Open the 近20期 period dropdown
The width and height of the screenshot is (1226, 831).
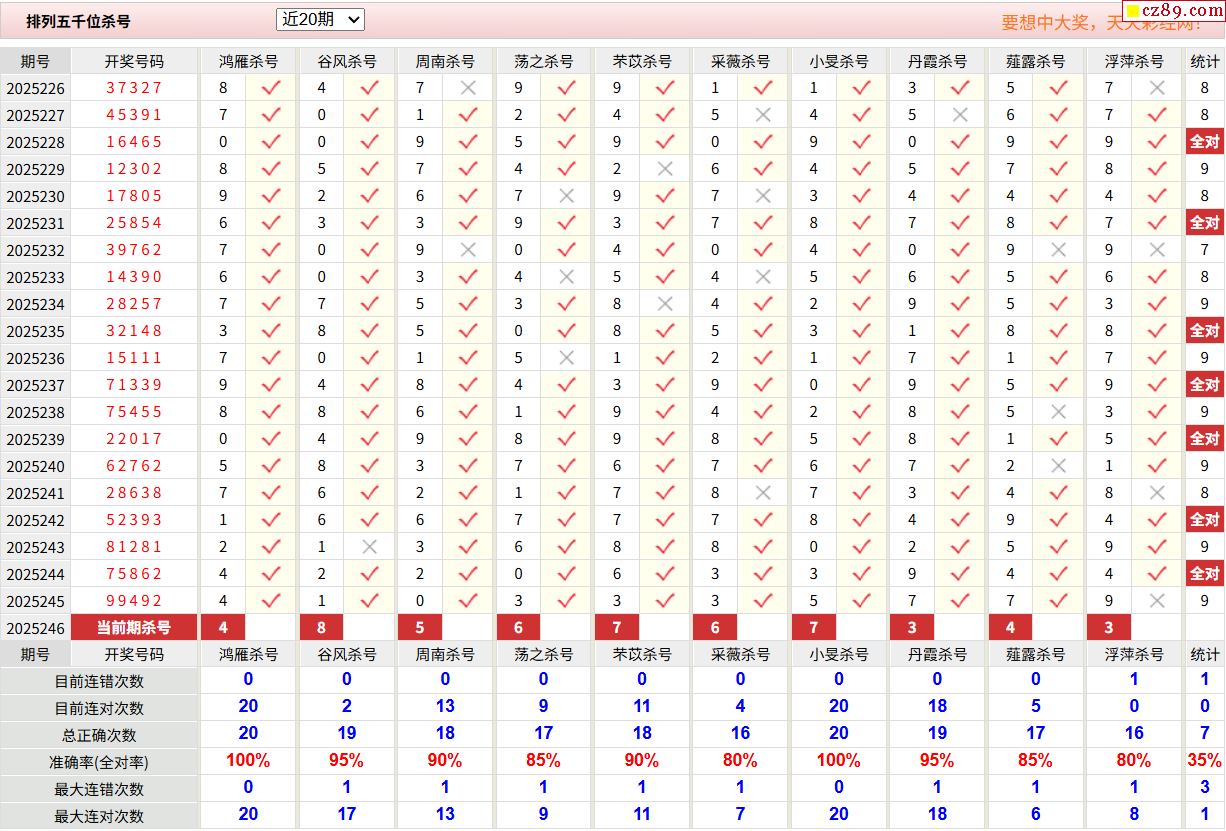[320, 19]
